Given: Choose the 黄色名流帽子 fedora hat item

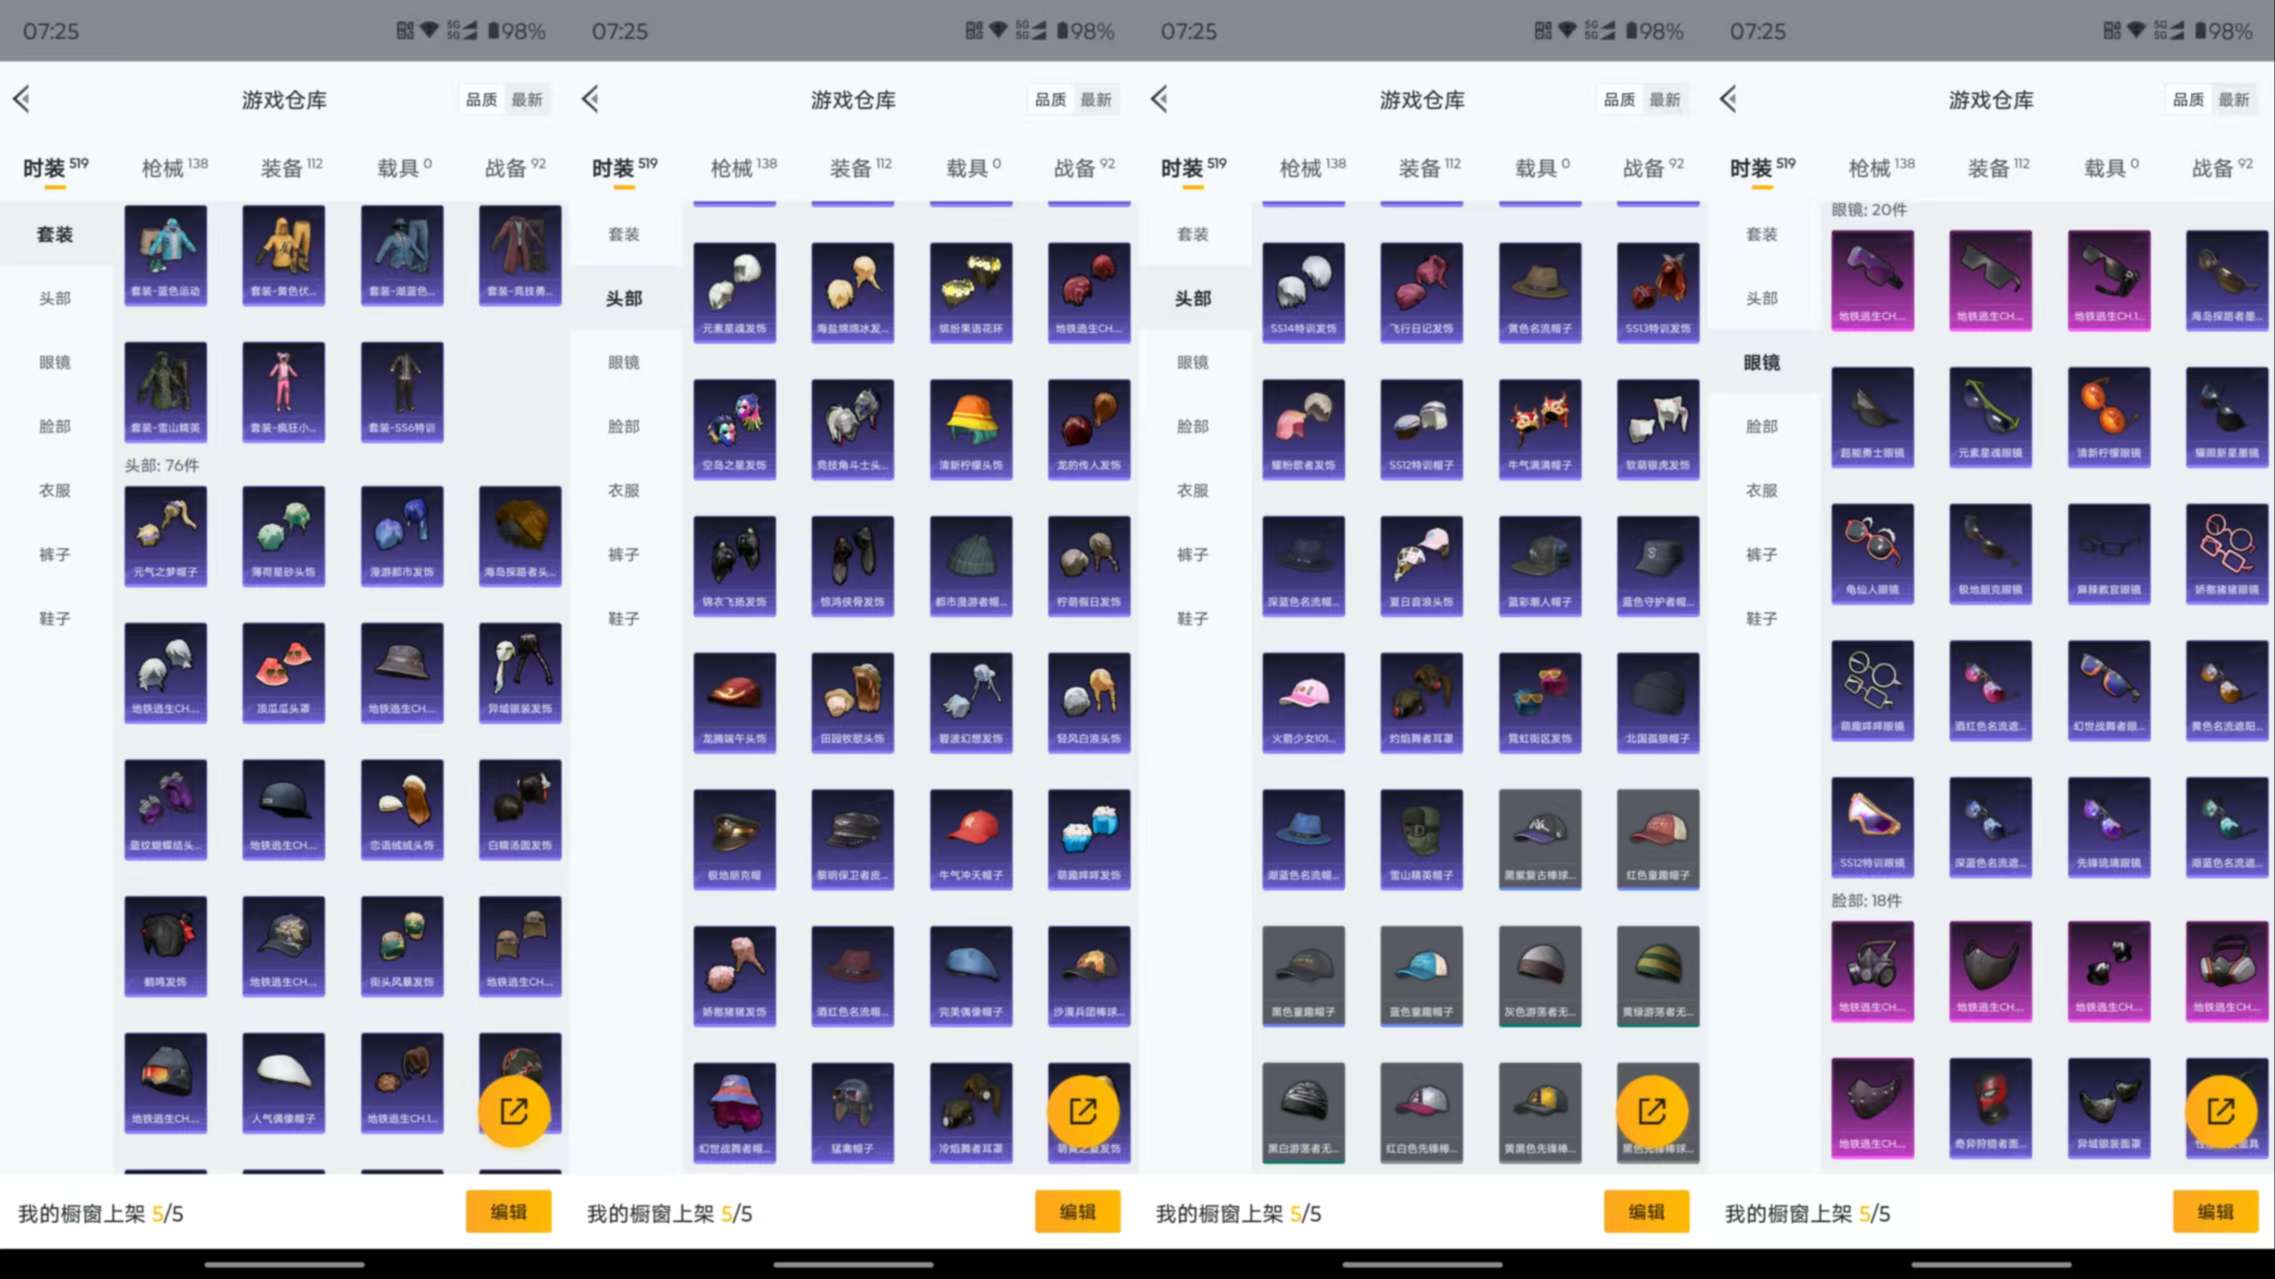Looking at the screenshot, I should pos(1539,291).
